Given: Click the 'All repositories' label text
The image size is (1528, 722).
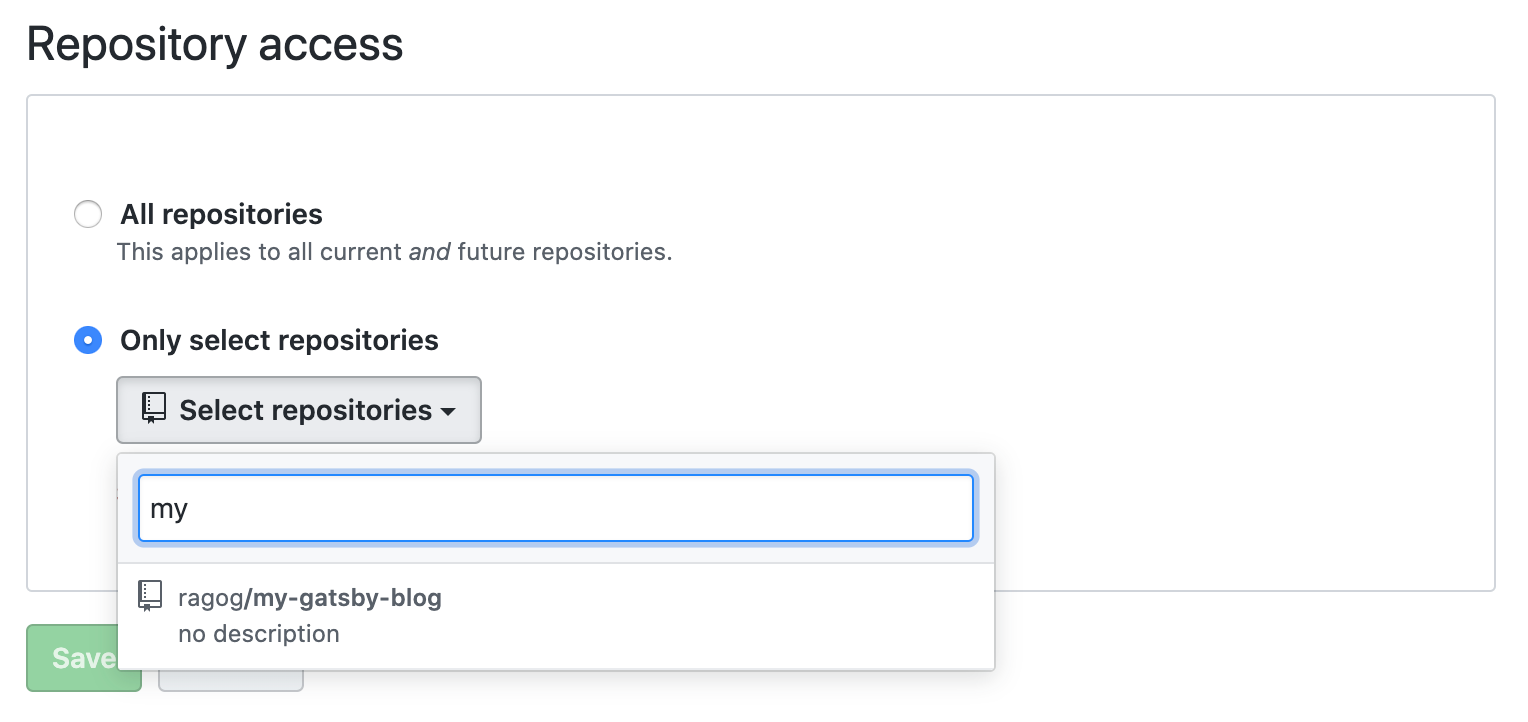Looking at the screenshot, I should [222, 214].
